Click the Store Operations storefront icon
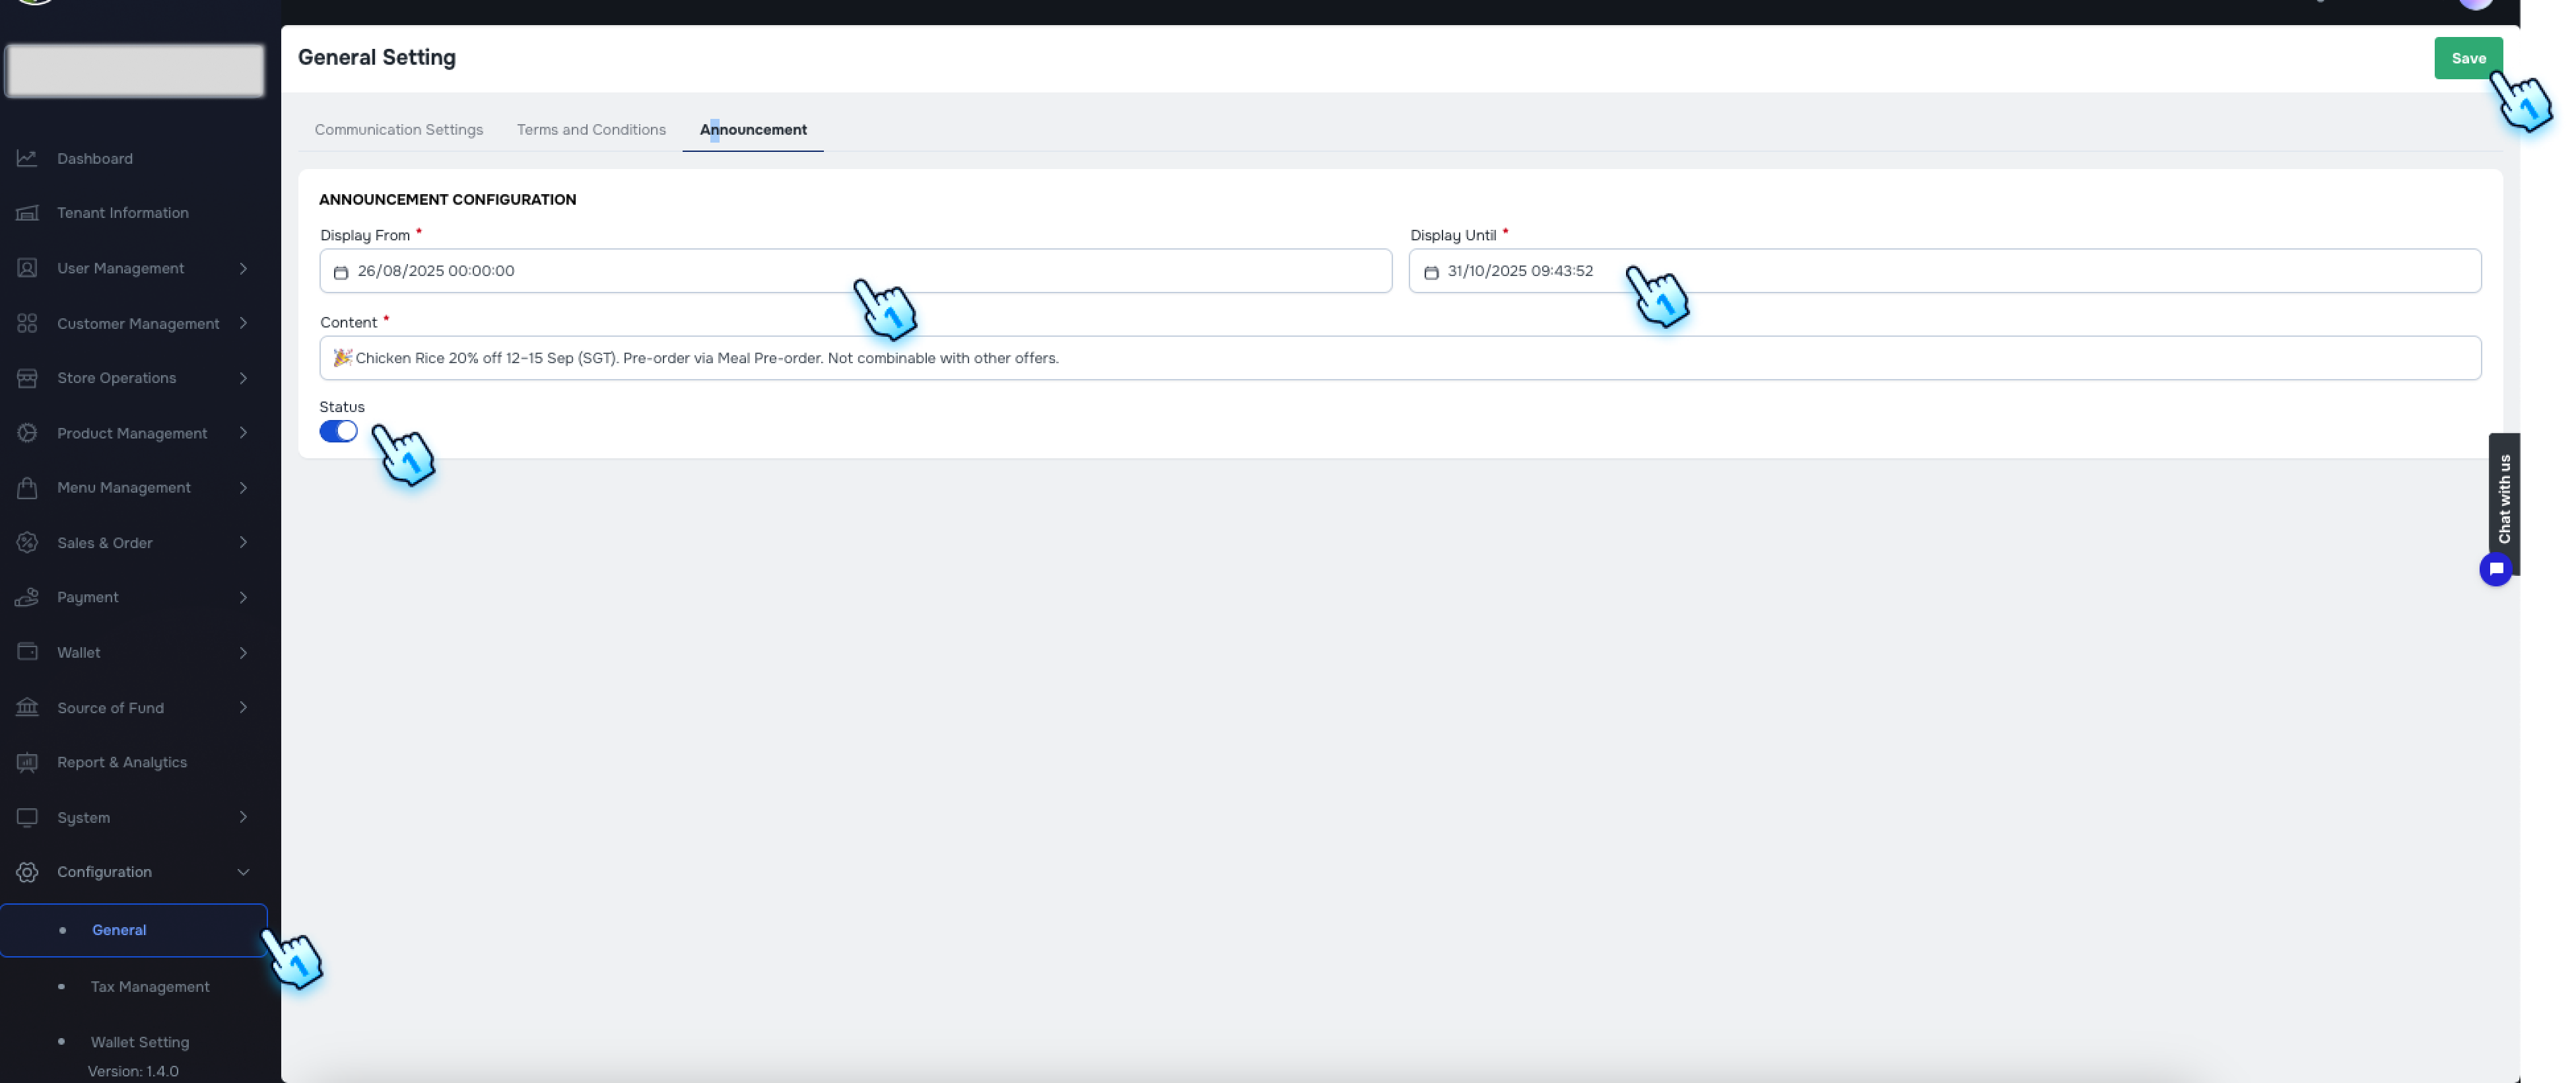This screenshot has width=2576, height=1083. (x=27, y=377)
